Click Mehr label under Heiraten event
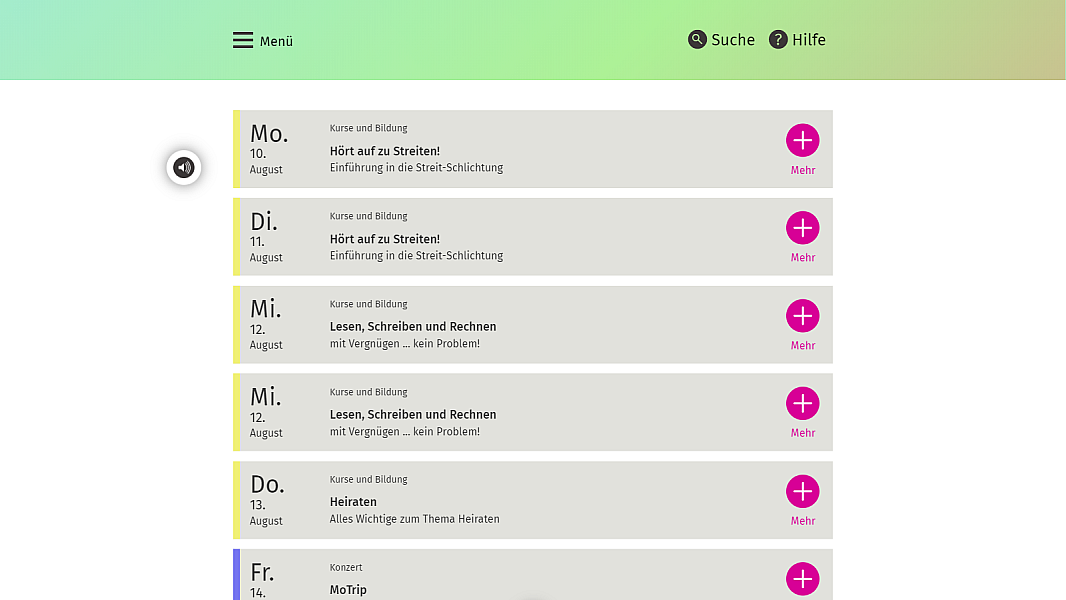The height and width of the screenshot is (600, 1066). click(802, 520)
